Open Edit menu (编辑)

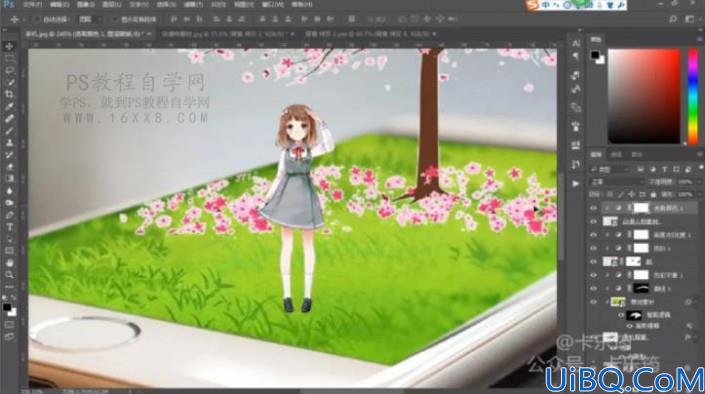click(x=59, y=4)
